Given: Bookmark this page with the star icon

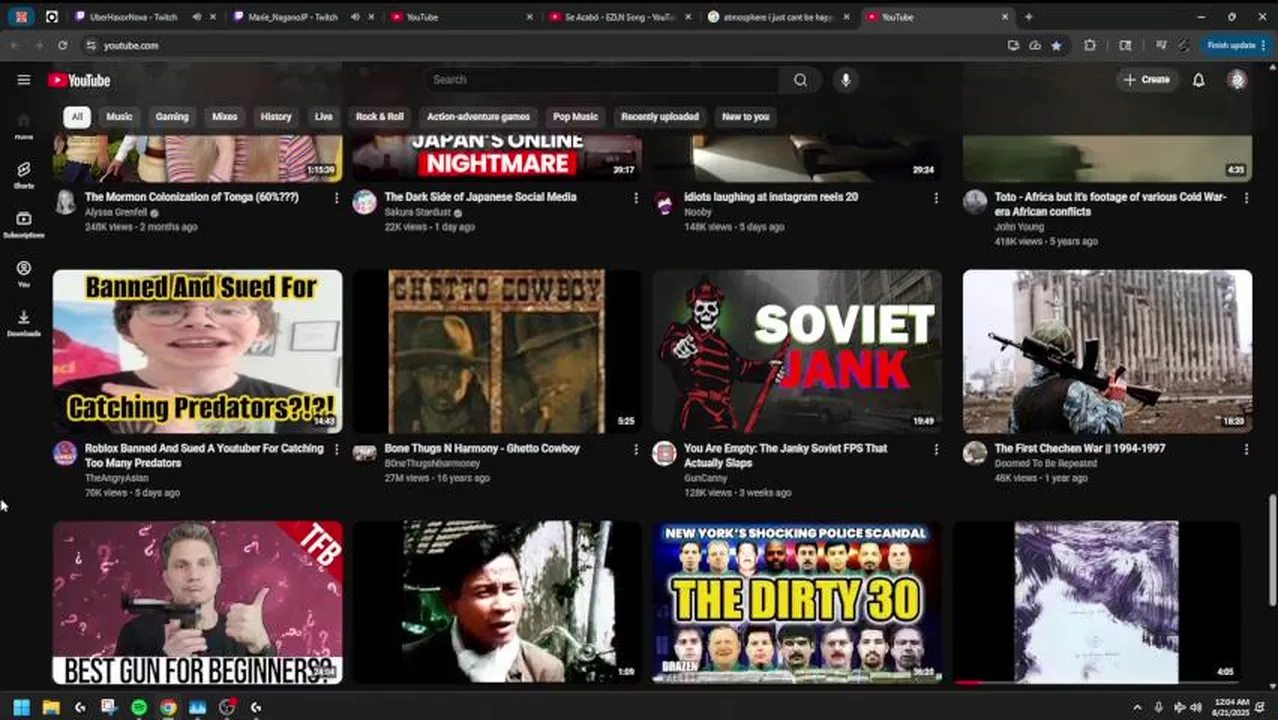Looking at the screenshot, I should (1056, 45).
